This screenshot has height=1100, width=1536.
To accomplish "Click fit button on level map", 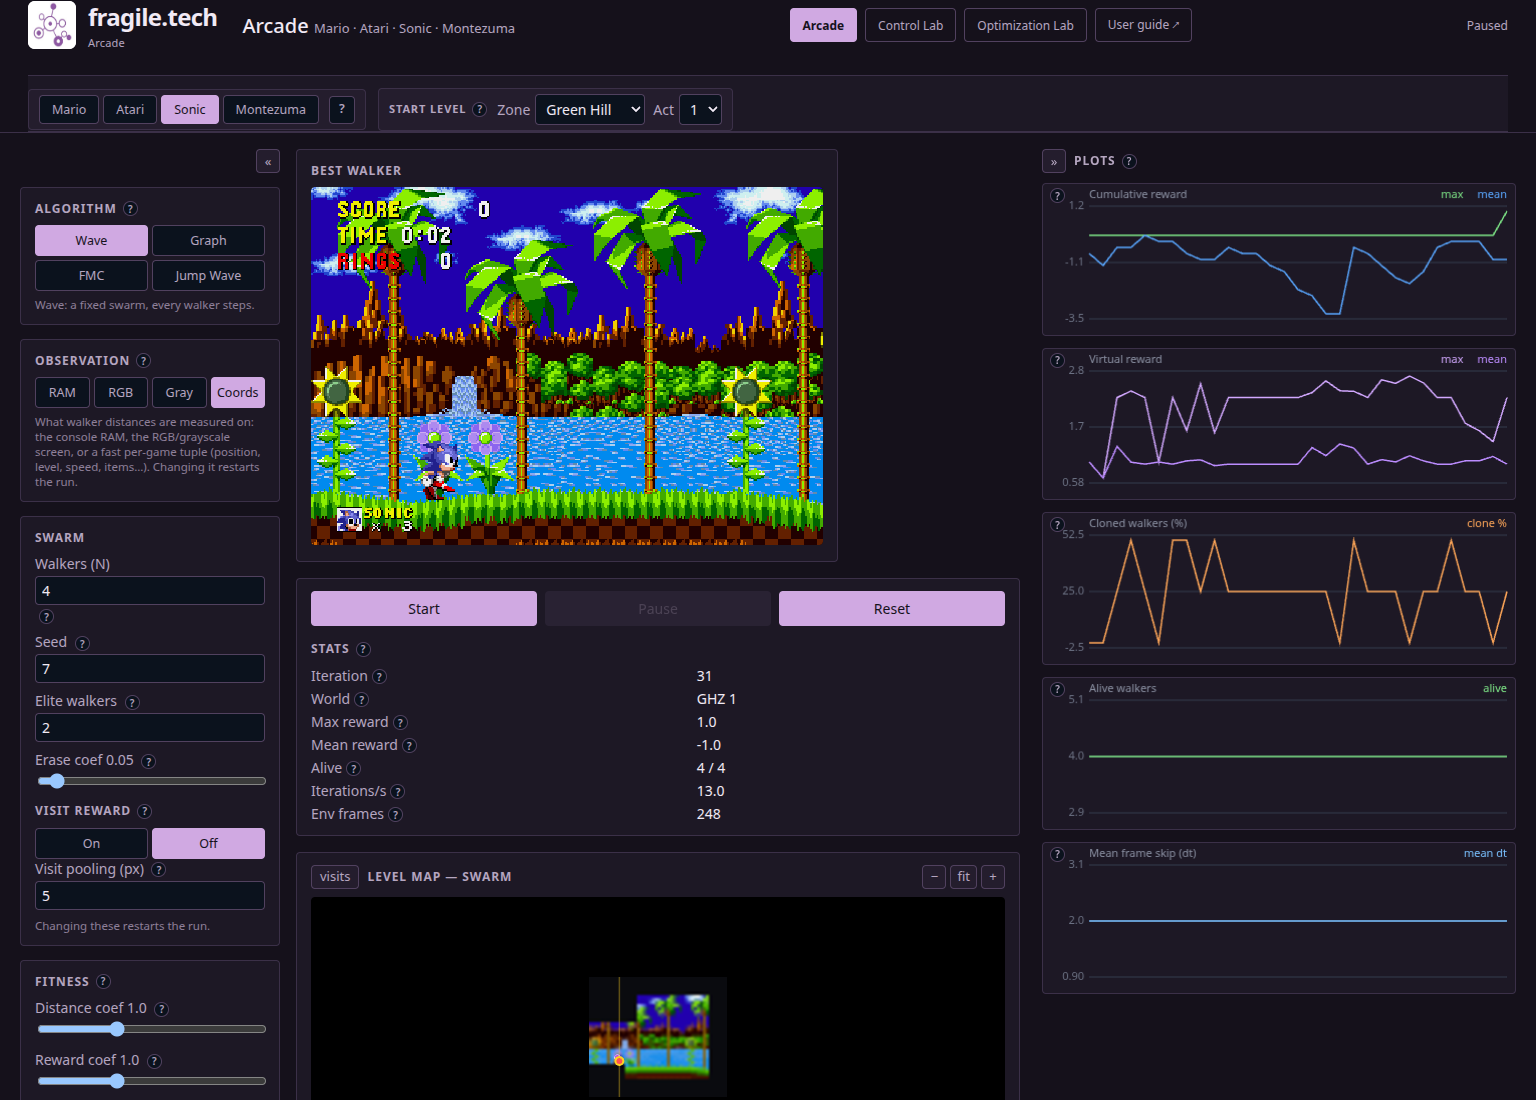I will point(964,877).
